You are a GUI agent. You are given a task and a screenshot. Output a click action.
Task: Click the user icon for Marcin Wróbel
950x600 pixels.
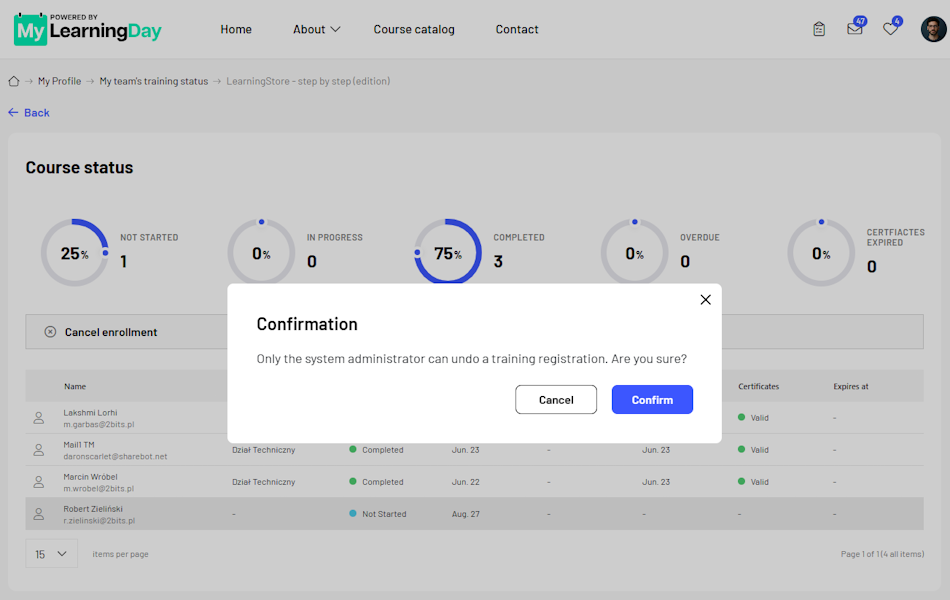39,482
